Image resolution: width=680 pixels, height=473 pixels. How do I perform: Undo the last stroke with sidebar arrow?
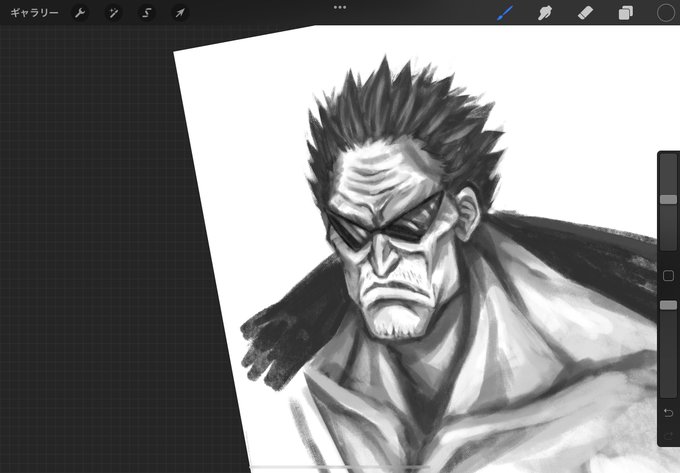coord(668,413)
